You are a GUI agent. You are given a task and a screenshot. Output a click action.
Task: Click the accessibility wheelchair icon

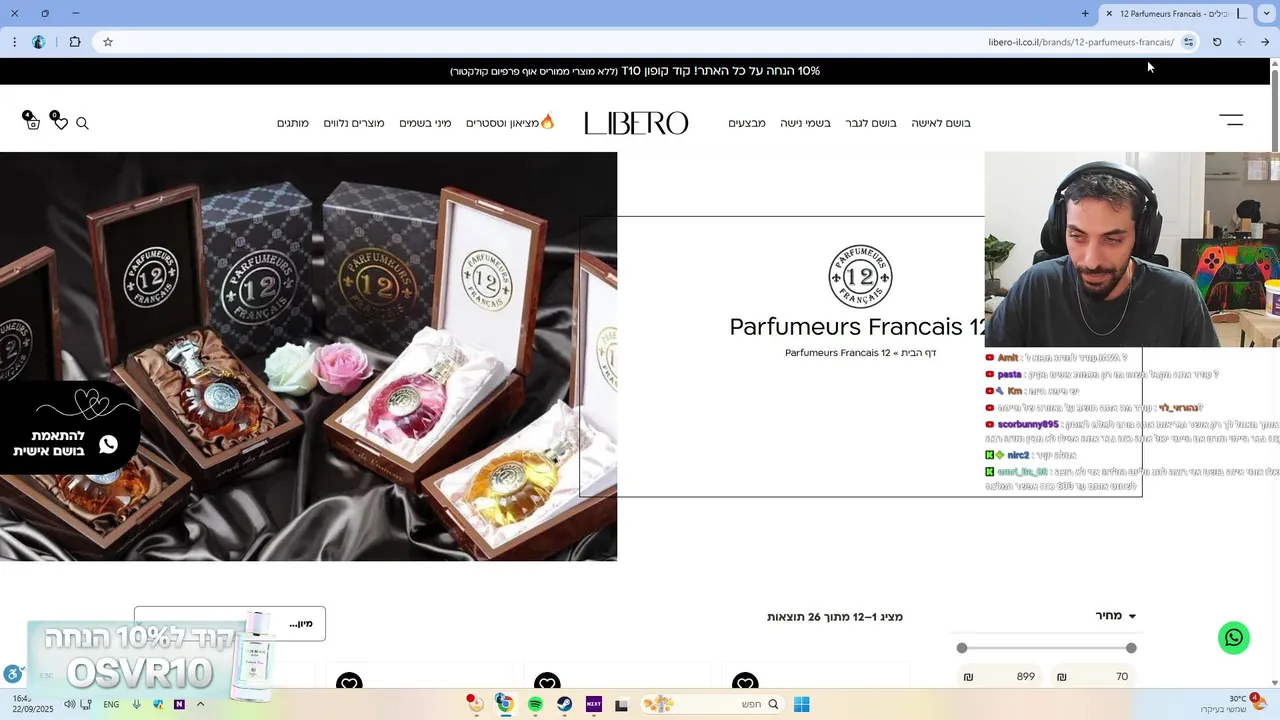[x=12, y=674]
